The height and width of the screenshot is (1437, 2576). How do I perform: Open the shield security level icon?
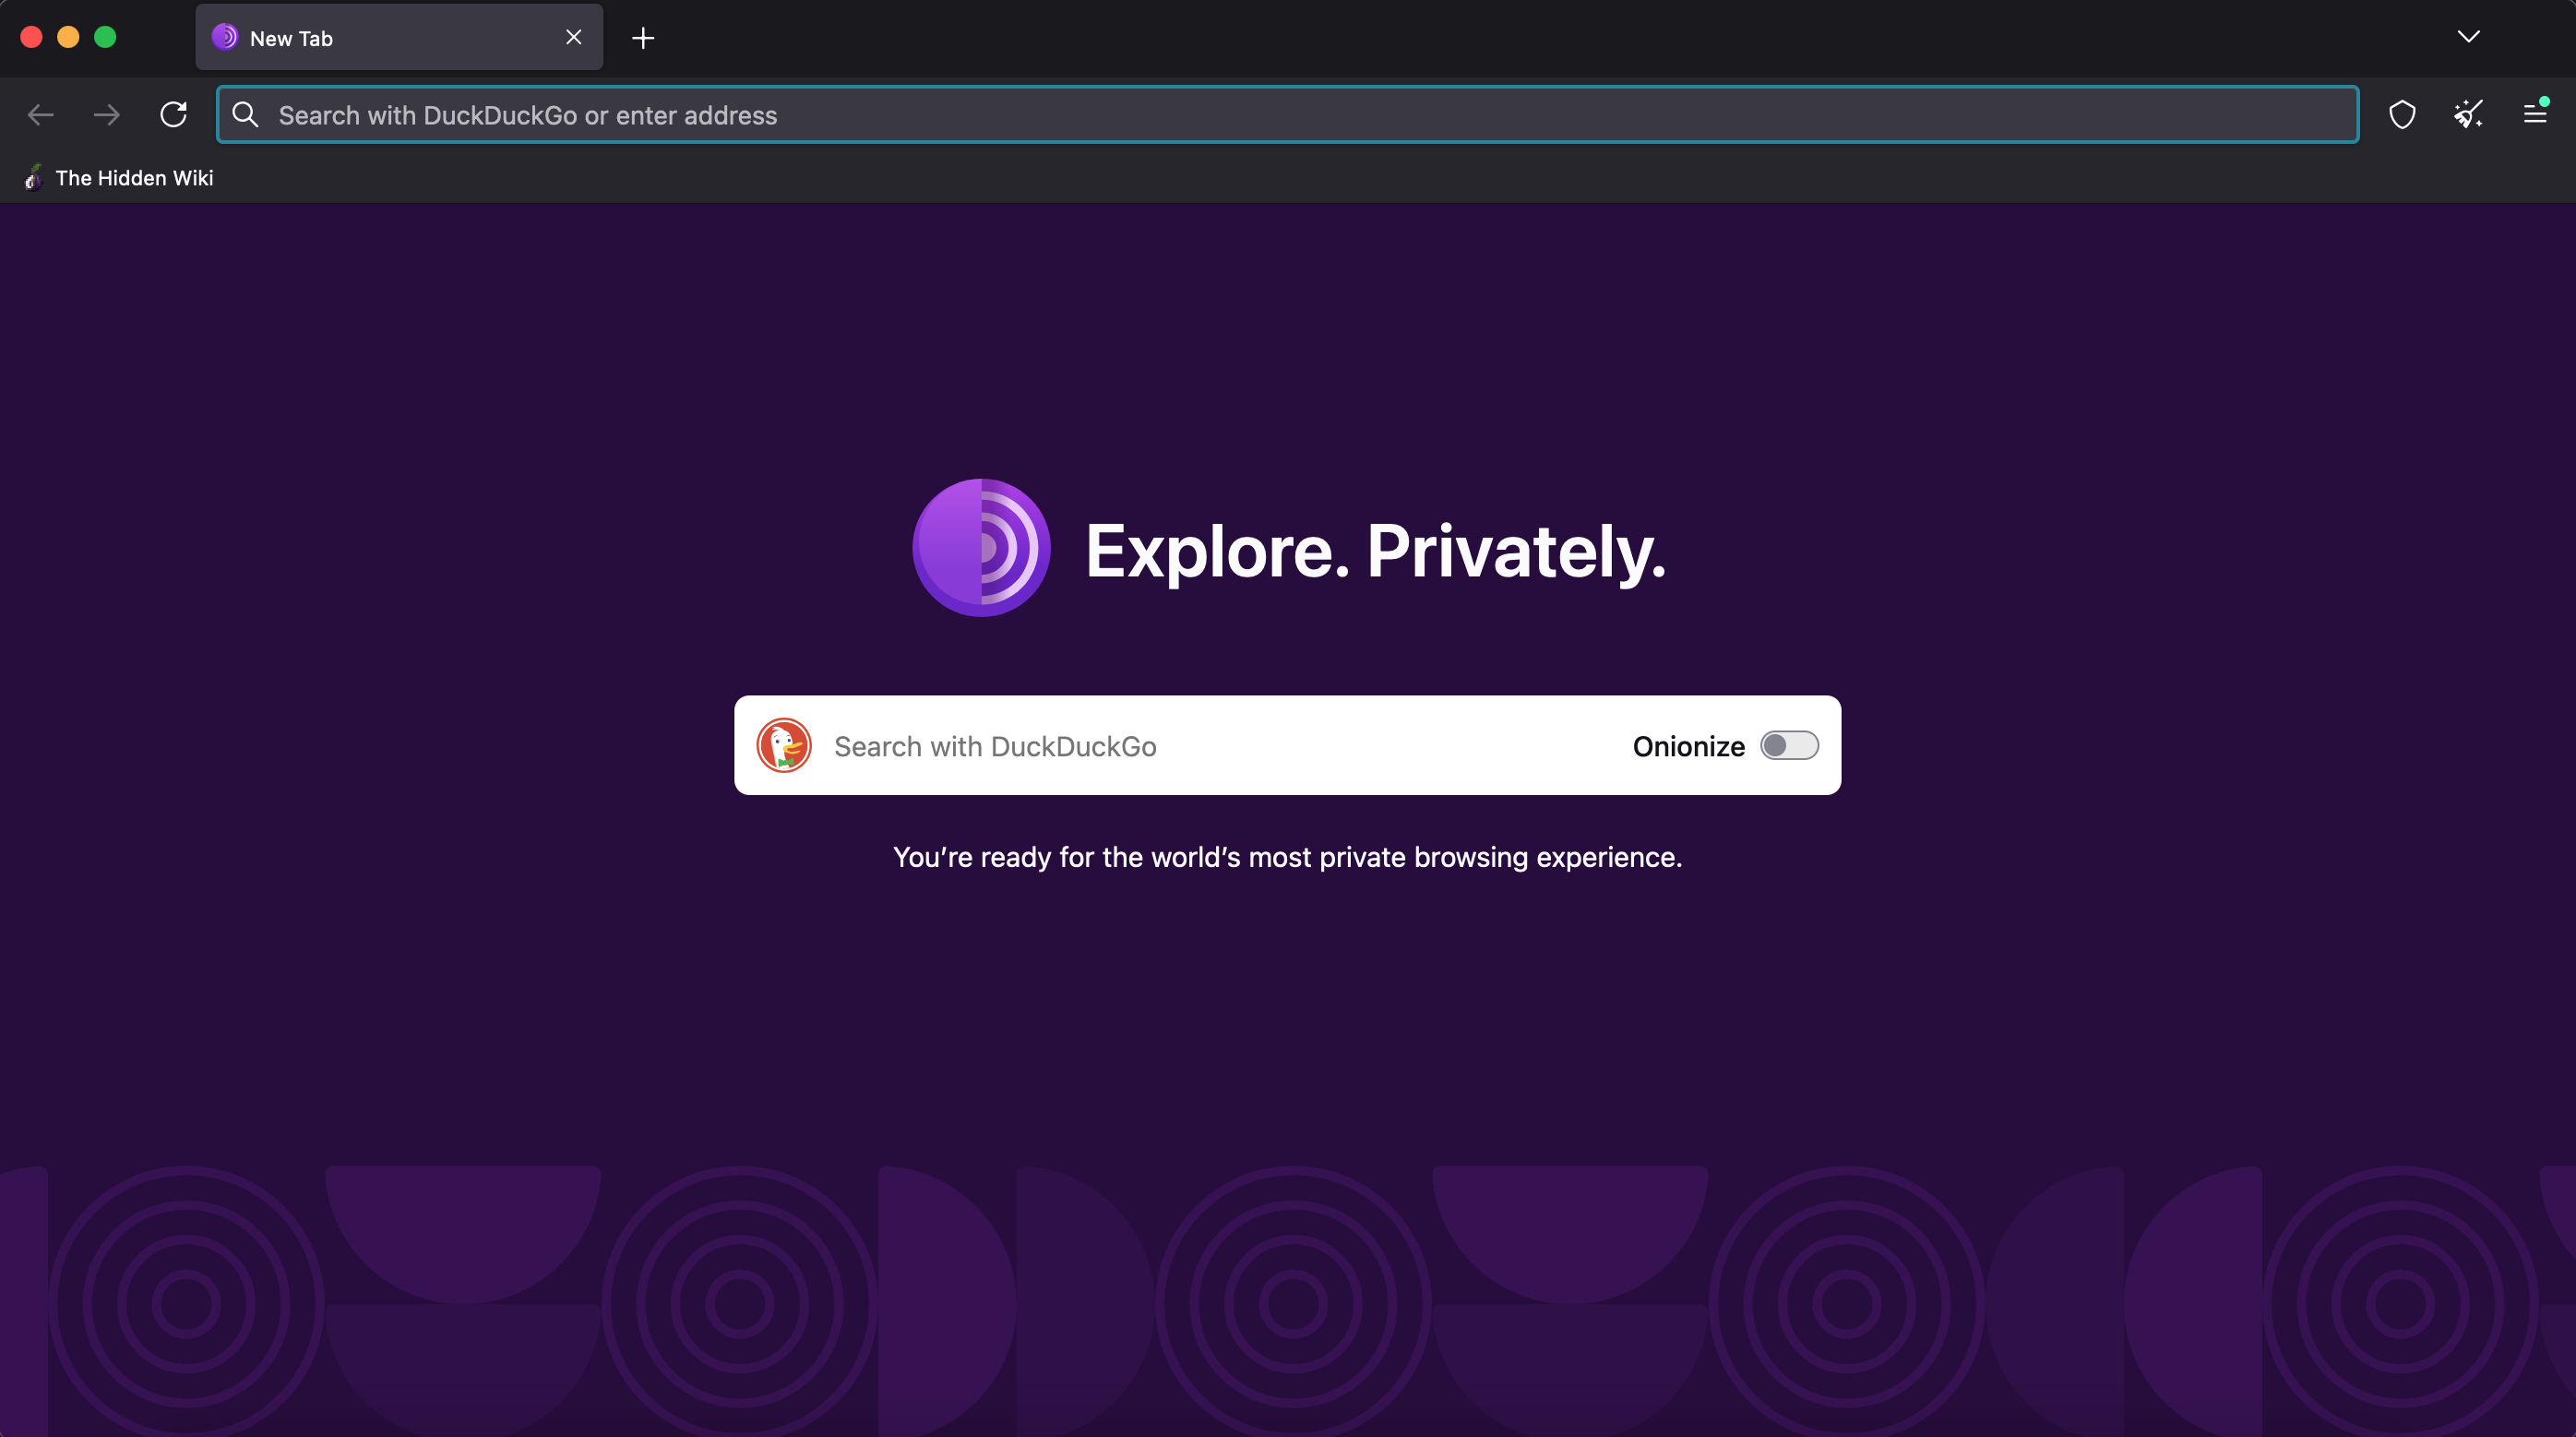coord(2402,115)
